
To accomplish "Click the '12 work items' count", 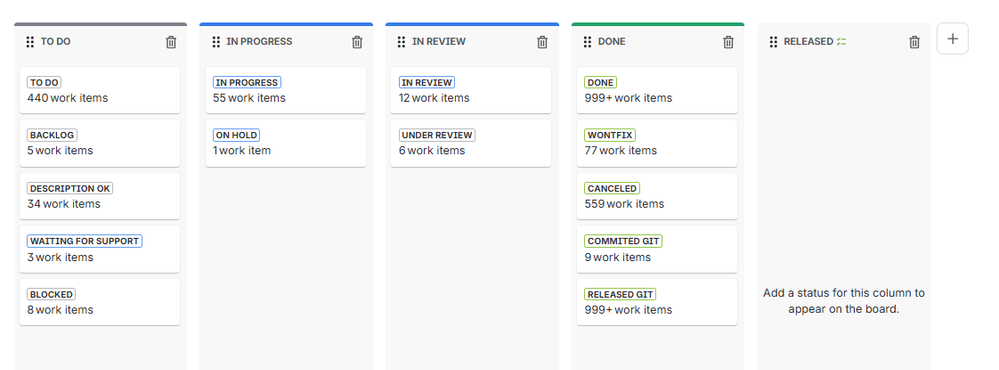I will click(434, 98).
